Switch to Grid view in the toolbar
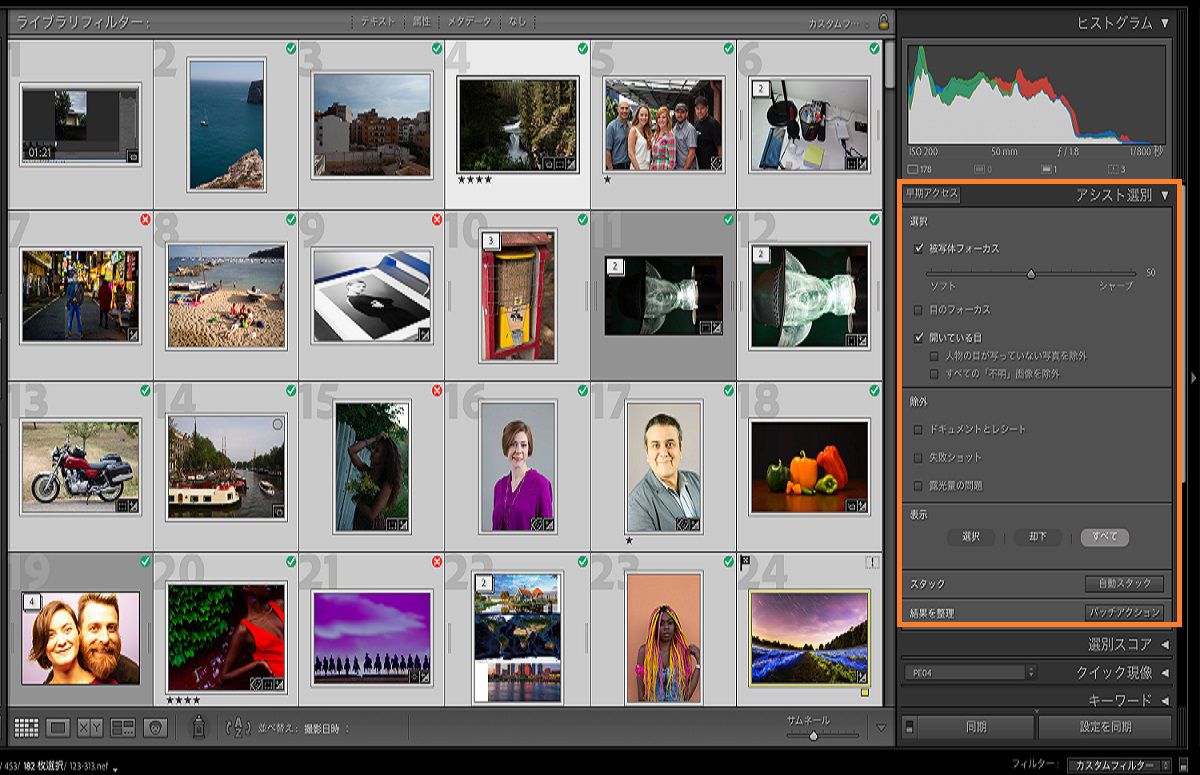The image size is (1200, 775). point(27,728)
